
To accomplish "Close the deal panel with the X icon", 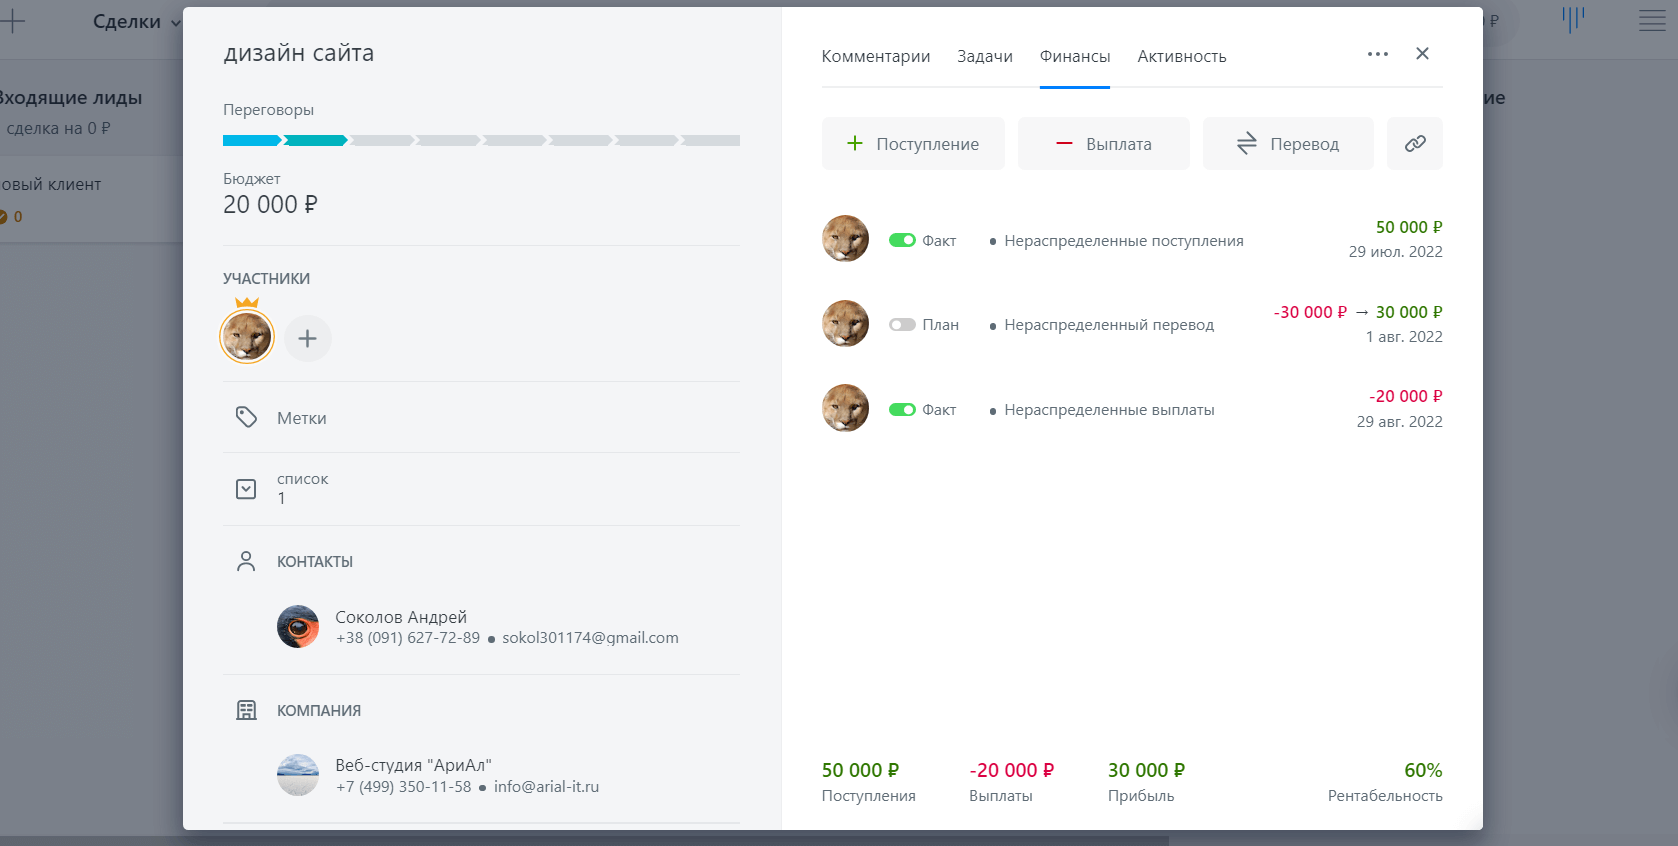I will pos(1422,54).
